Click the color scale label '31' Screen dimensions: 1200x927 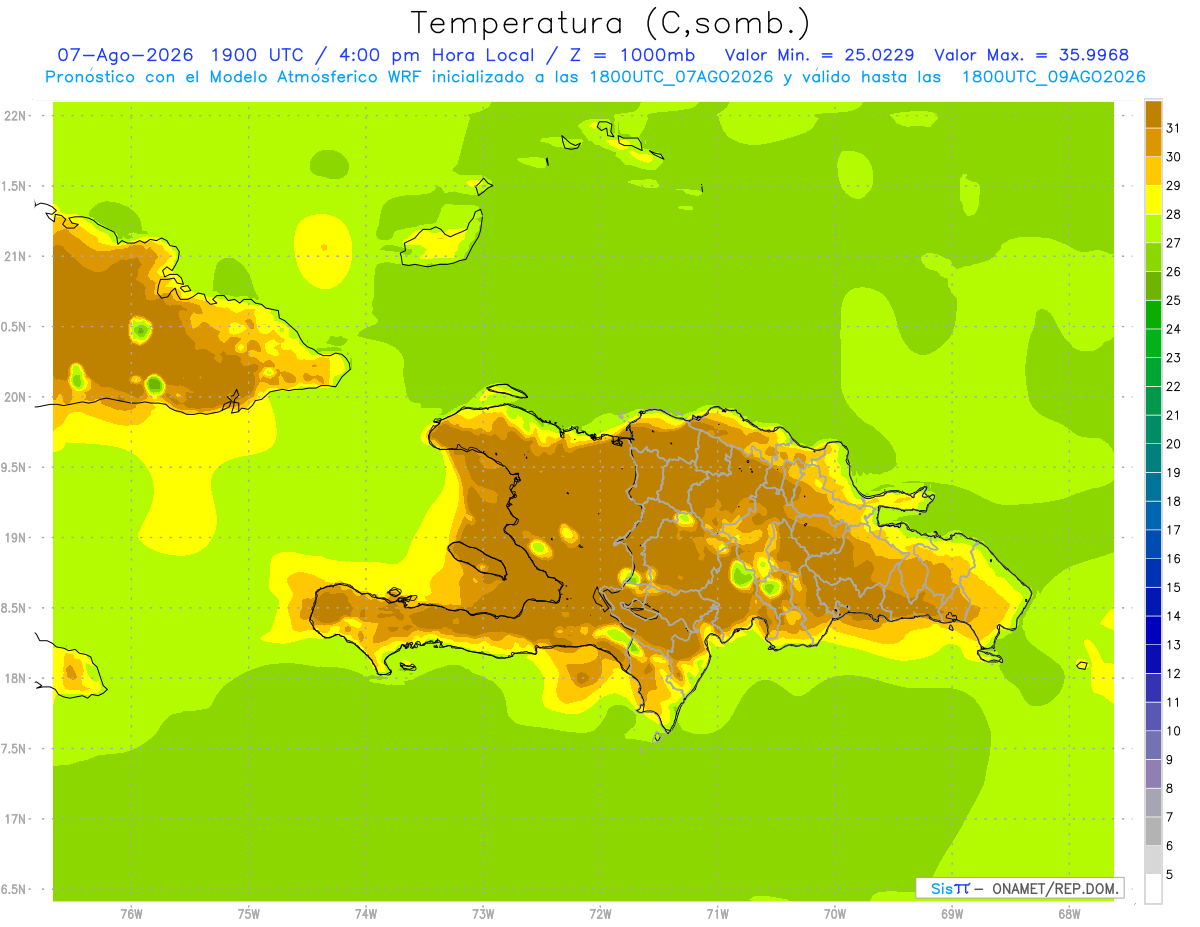point(1174,128)
